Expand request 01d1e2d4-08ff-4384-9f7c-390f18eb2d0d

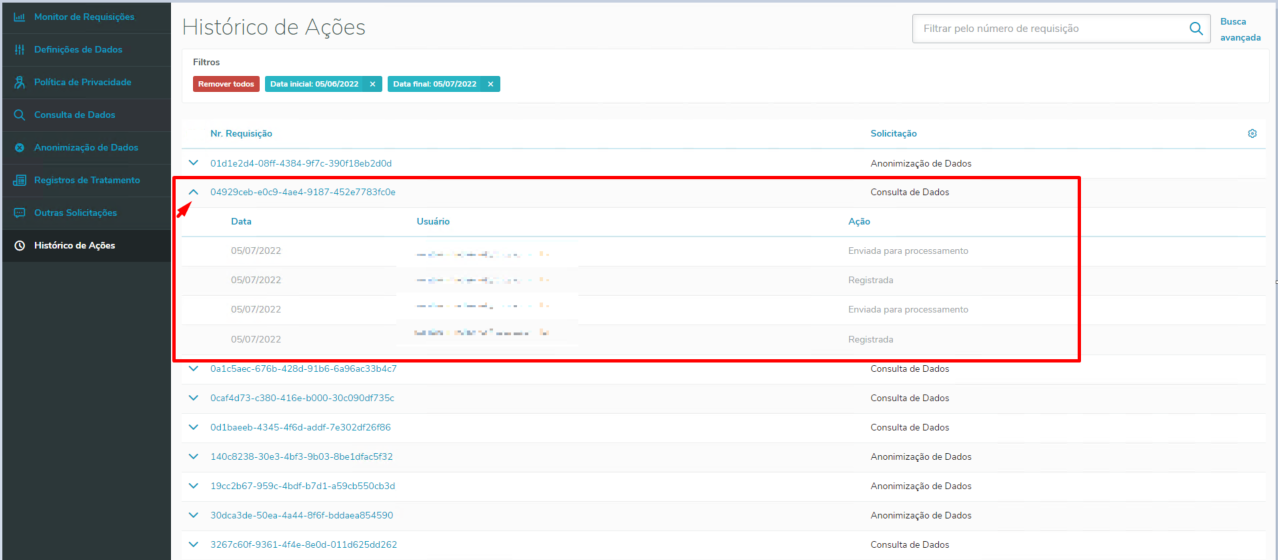click(194, 163)
